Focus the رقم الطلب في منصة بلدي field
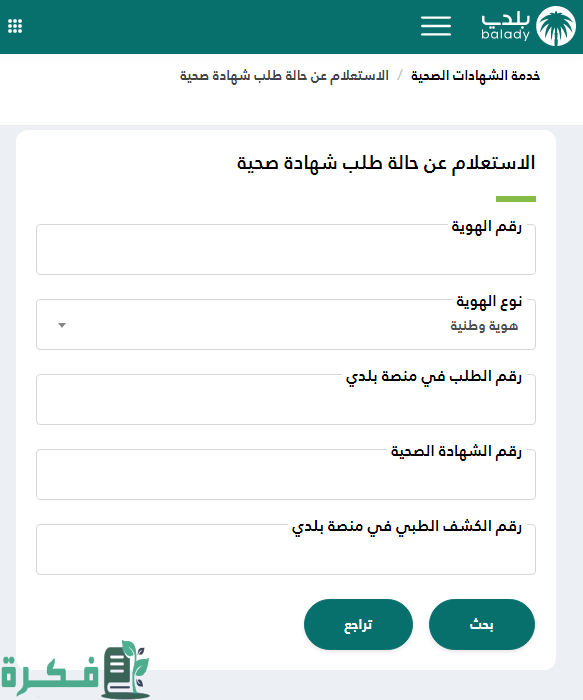 [286, 400]
